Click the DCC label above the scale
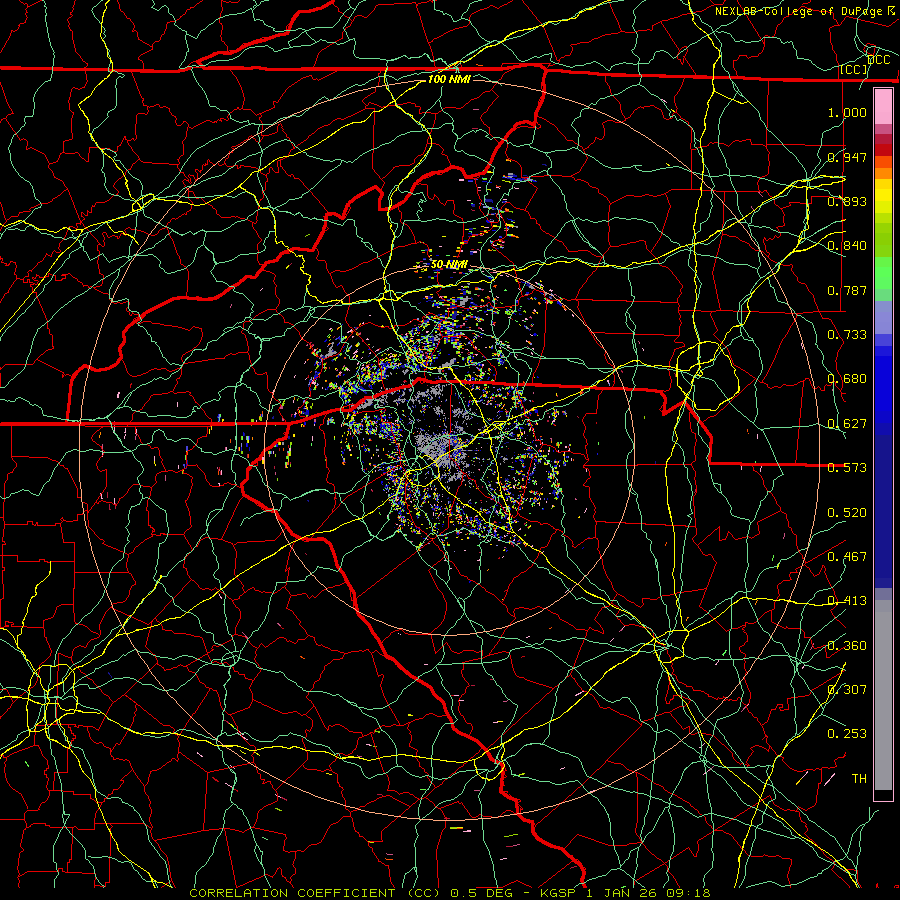 (x=879, y=60)
